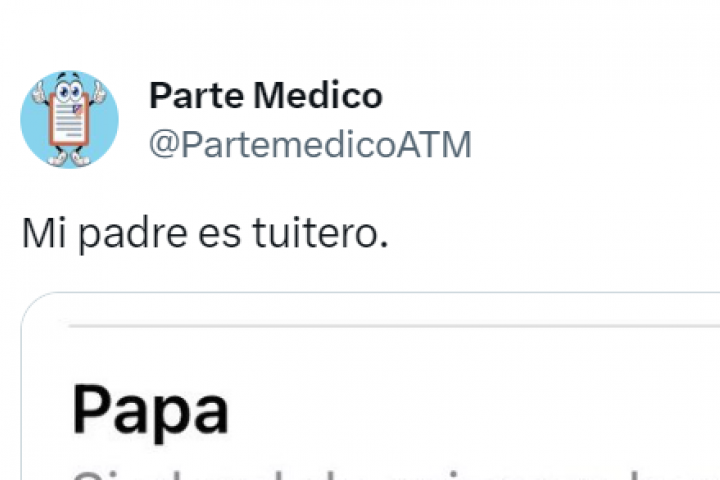Click the ATM suffix of the username
Viewport: 720px width, 480px height.
pyautogui.click(x=434, y=145)
